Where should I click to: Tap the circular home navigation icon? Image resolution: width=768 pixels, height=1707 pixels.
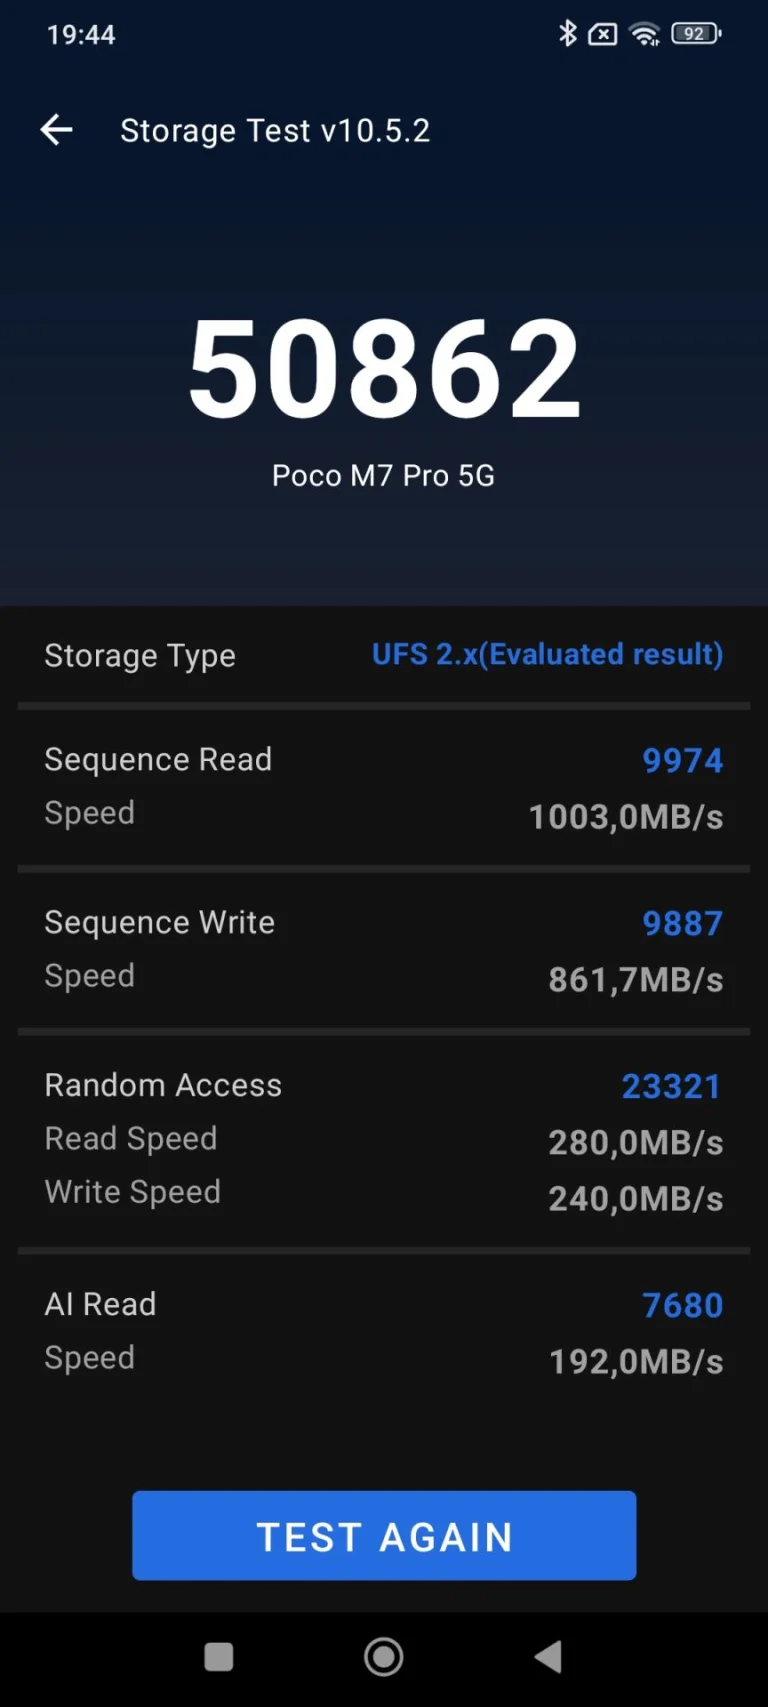[383, 1656]
